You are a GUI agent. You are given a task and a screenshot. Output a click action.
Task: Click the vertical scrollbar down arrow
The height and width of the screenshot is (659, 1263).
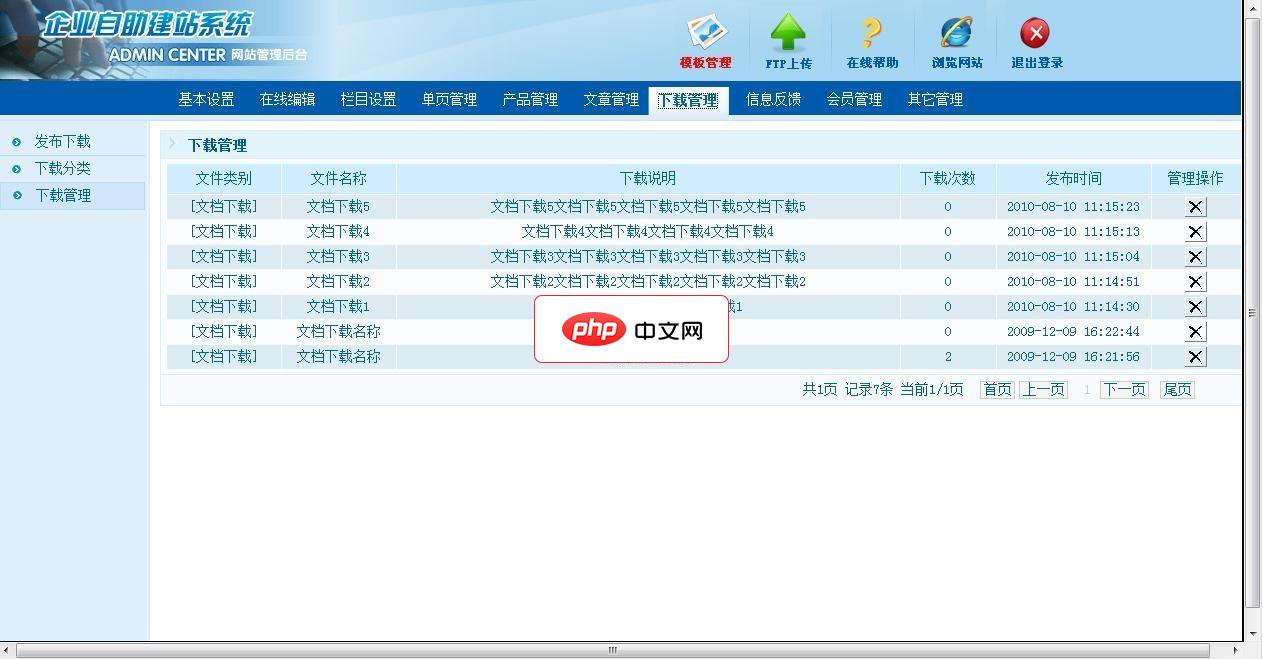(1253, 633)
